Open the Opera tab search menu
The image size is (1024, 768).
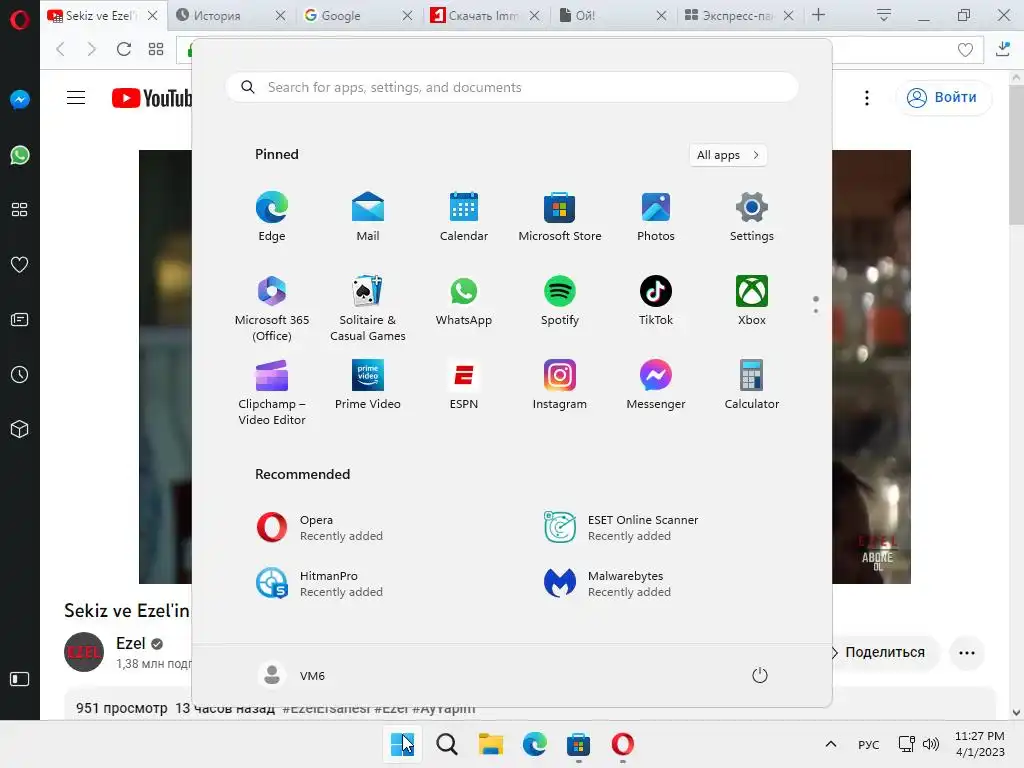tap(884, 15)
